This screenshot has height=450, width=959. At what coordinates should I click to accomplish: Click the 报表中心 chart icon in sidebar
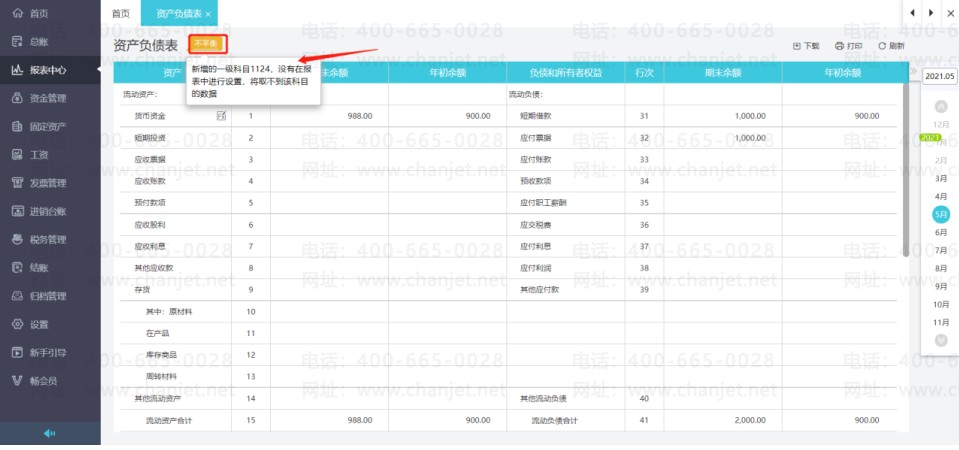(18, 70)
